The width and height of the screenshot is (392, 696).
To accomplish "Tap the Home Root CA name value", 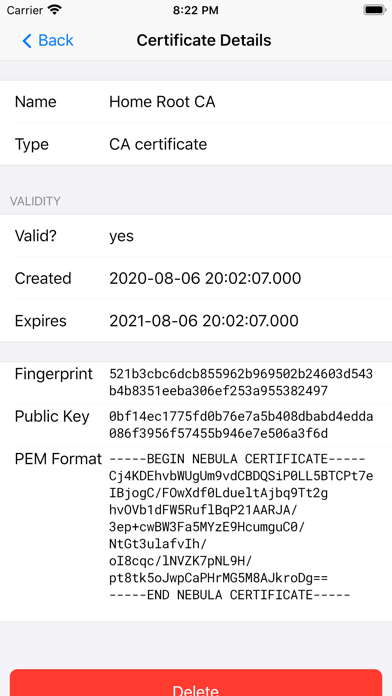I will click(x=162, y=102).
